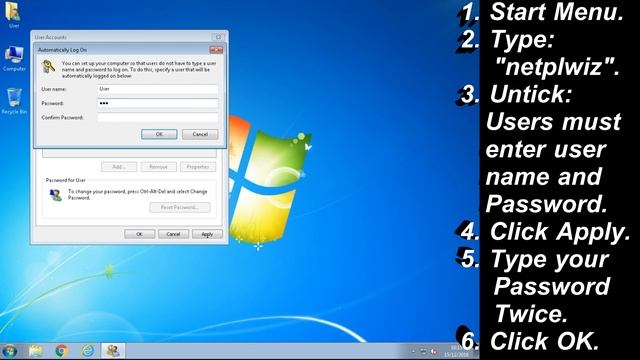The height and width of the screenshot is (360, 640).
Task: Click the volume icon in system tray
Action: 434,352
